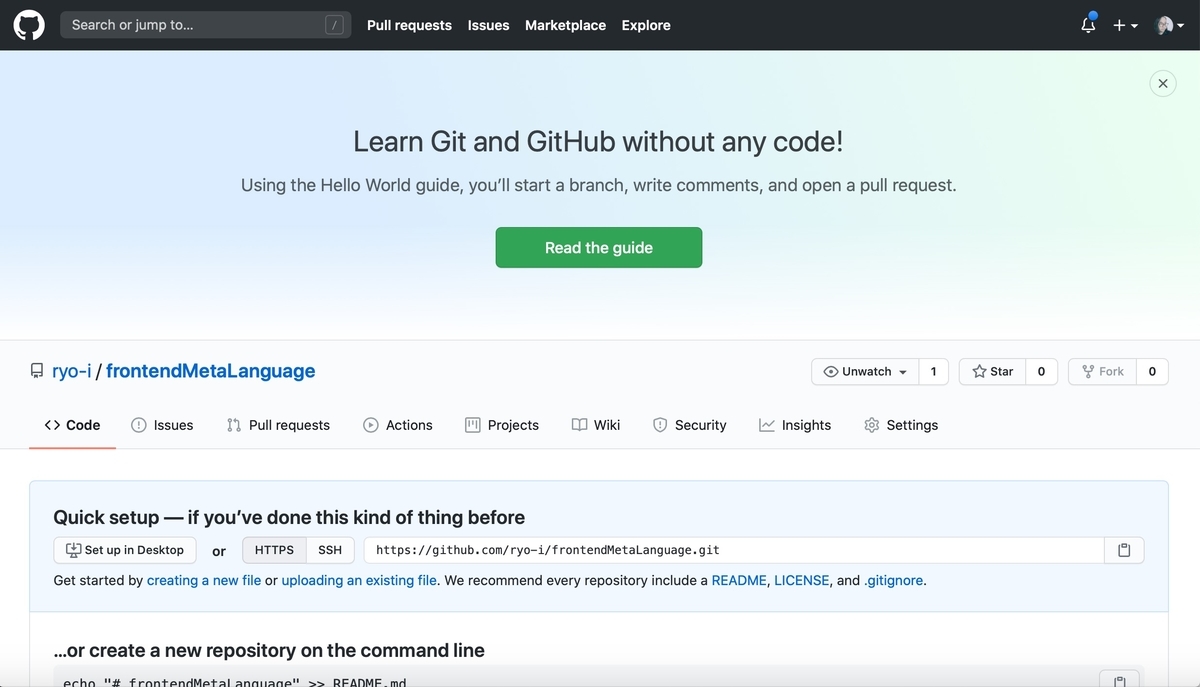This screenshot has height=687, width=1200.
Task: Click the uploading an existing file link
Action: (359, 580)
